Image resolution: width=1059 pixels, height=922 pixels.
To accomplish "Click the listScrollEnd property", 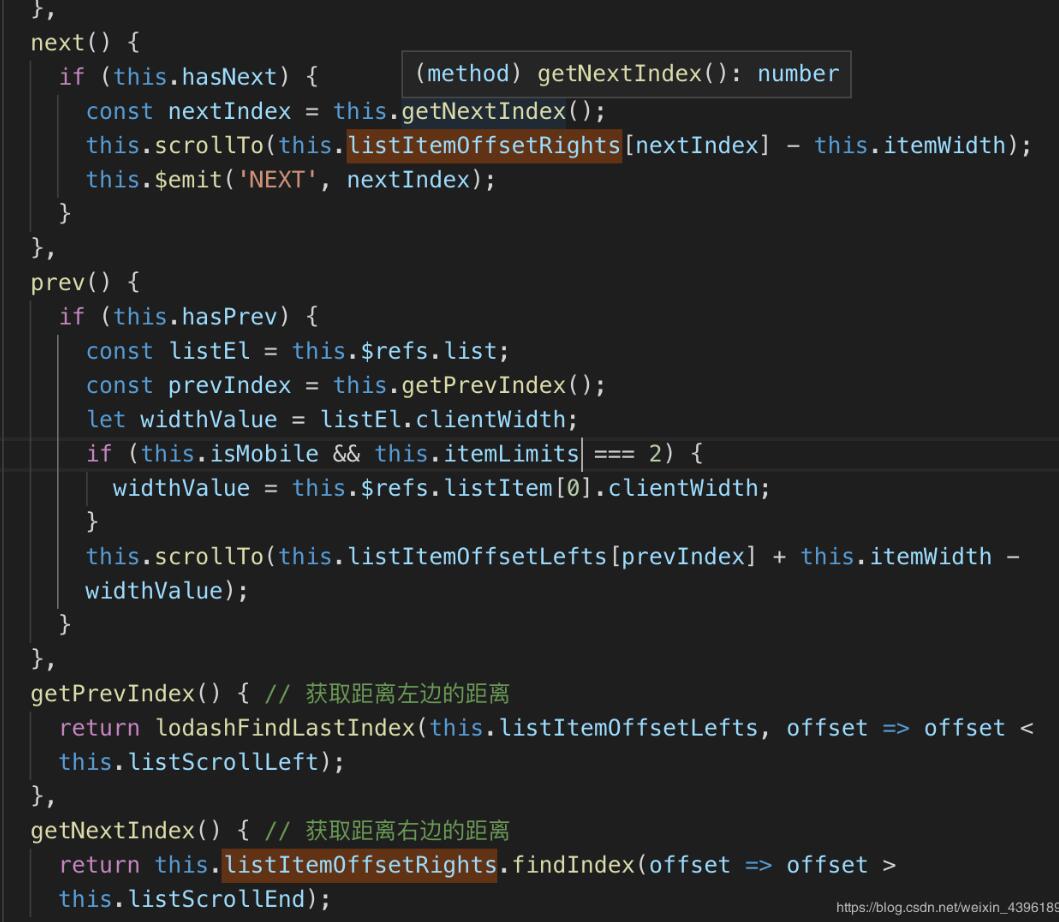I will point(217,900).
